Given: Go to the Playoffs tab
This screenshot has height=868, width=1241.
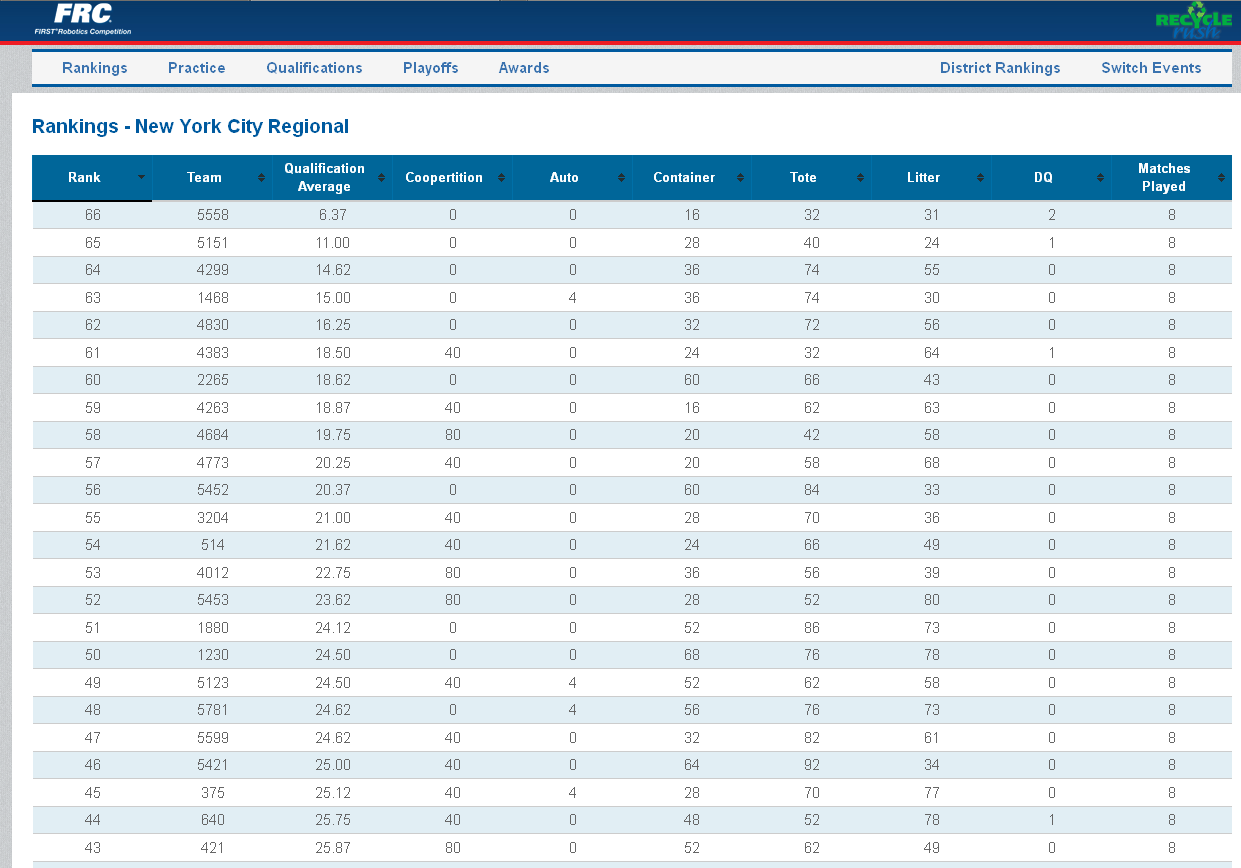Looking at the screenshot, I should click(x=431, y=68).
